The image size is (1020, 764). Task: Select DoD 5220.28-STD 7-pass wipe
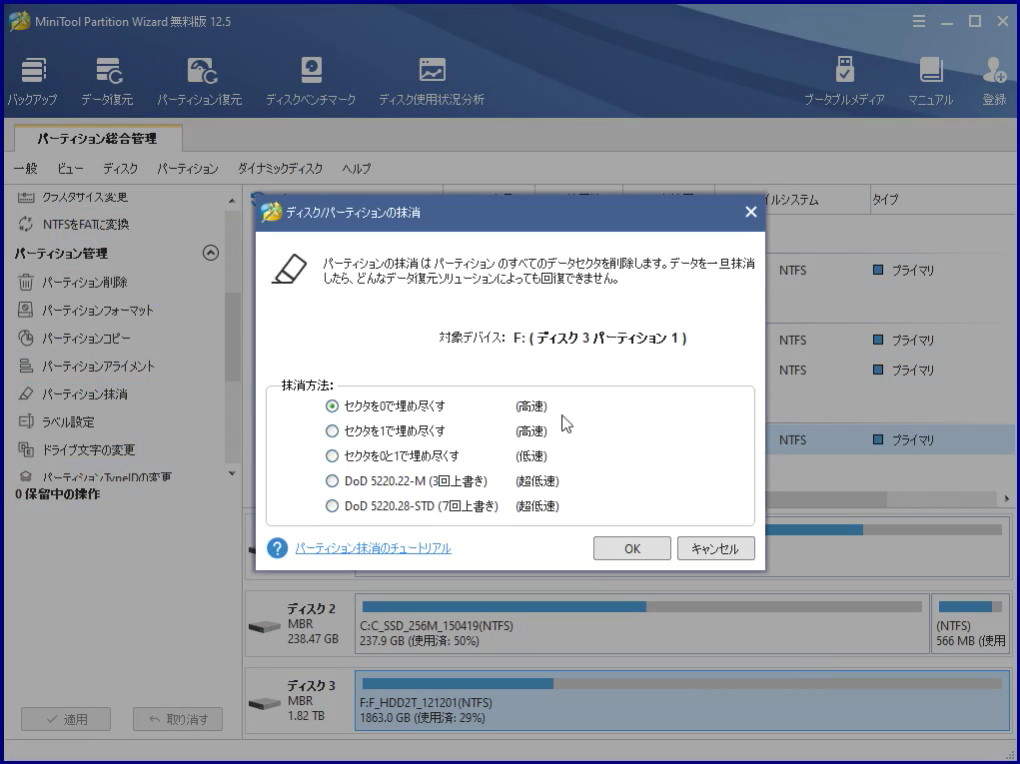click(x=332, y=506)
